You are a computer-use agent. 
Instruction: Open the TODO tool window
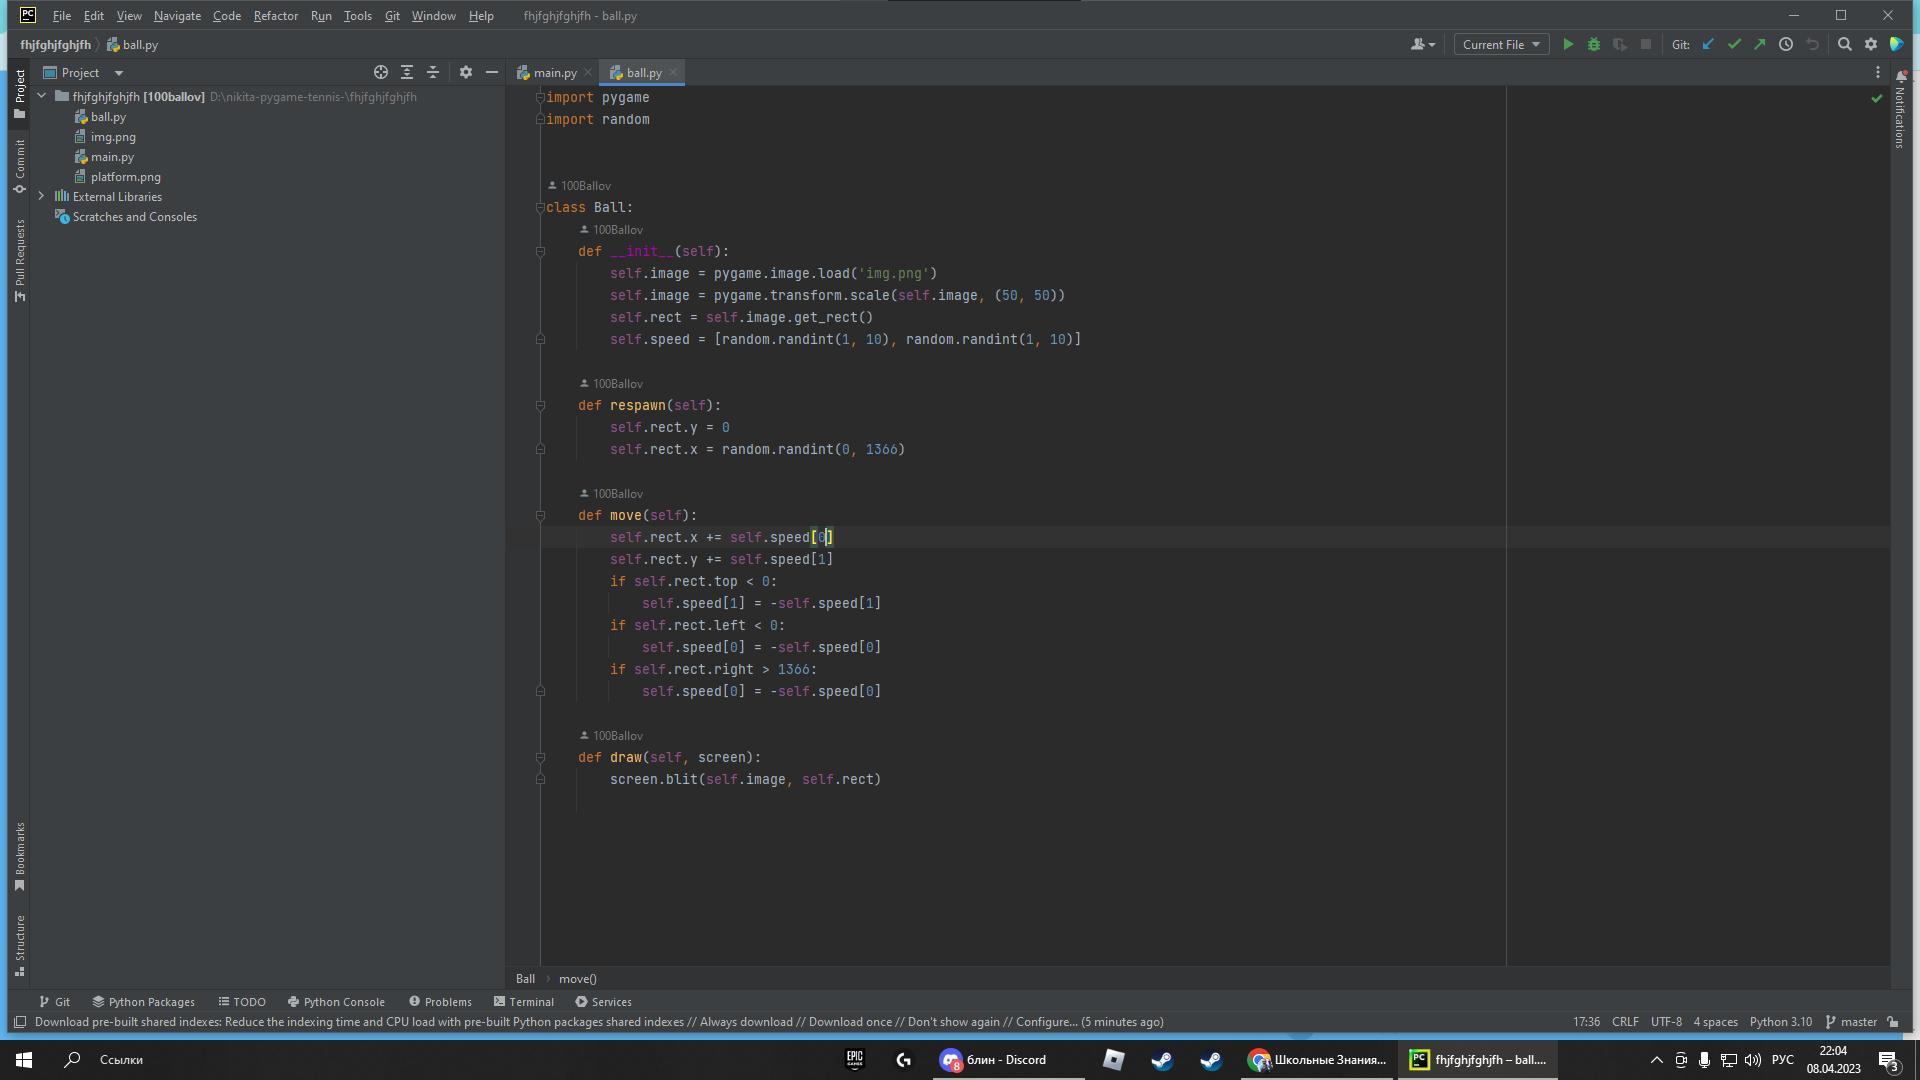[242, 1002]
